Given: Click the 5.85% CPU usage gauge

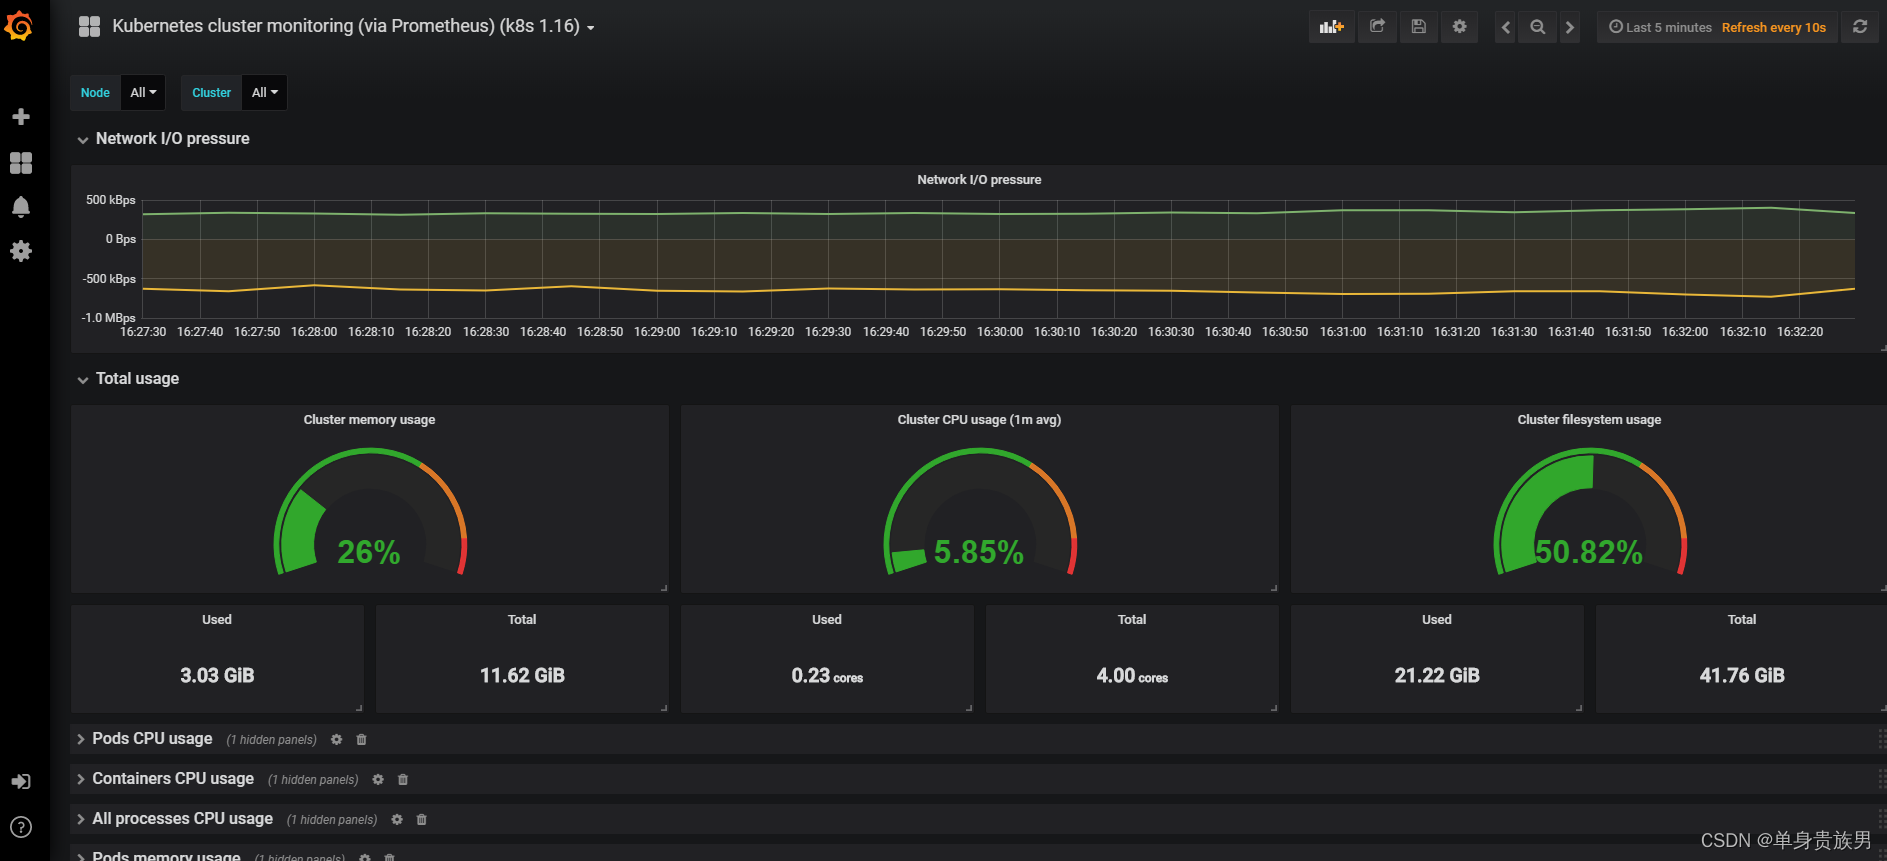Looking at the screenshot, I should click(980, 512).
